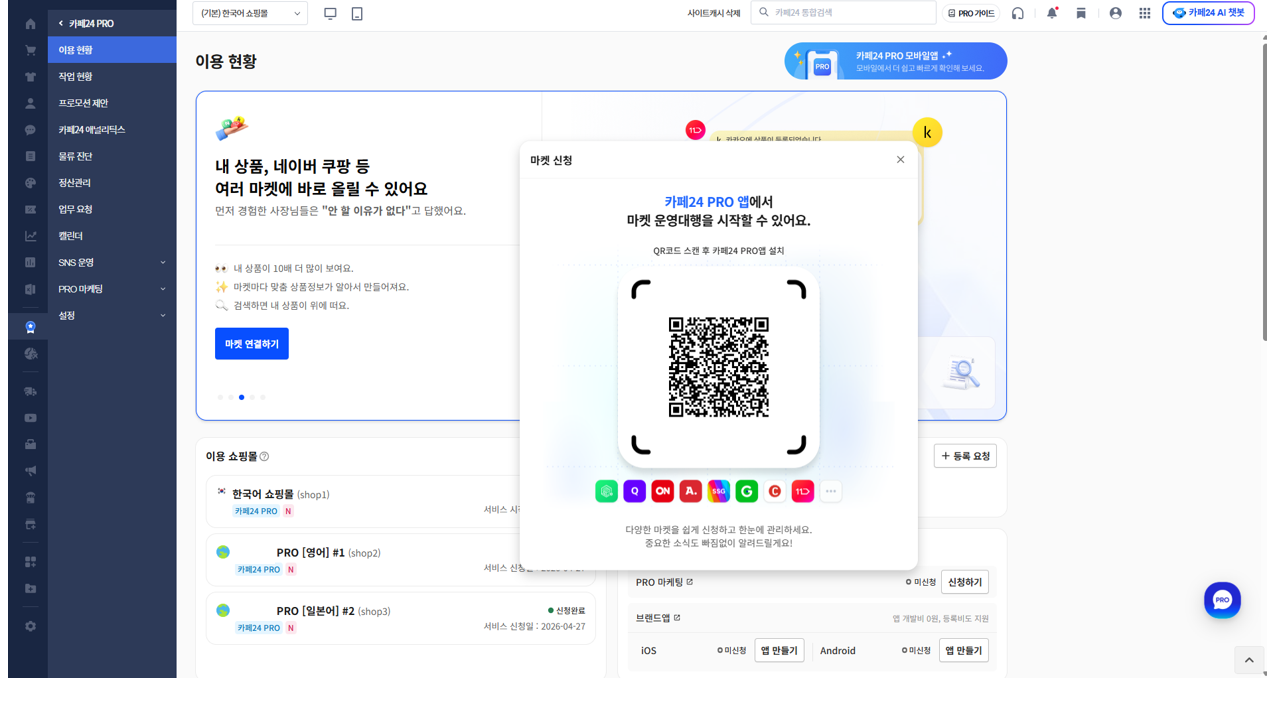Open 한국어 쇼핑몰 (shop1) card
Viewport: 1280px width, 702px height.
tap(400, 502)
